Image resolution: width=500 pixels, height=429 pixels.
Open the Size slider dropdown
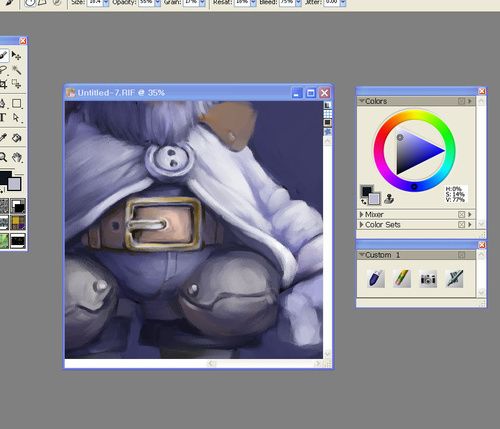(106, 3)
